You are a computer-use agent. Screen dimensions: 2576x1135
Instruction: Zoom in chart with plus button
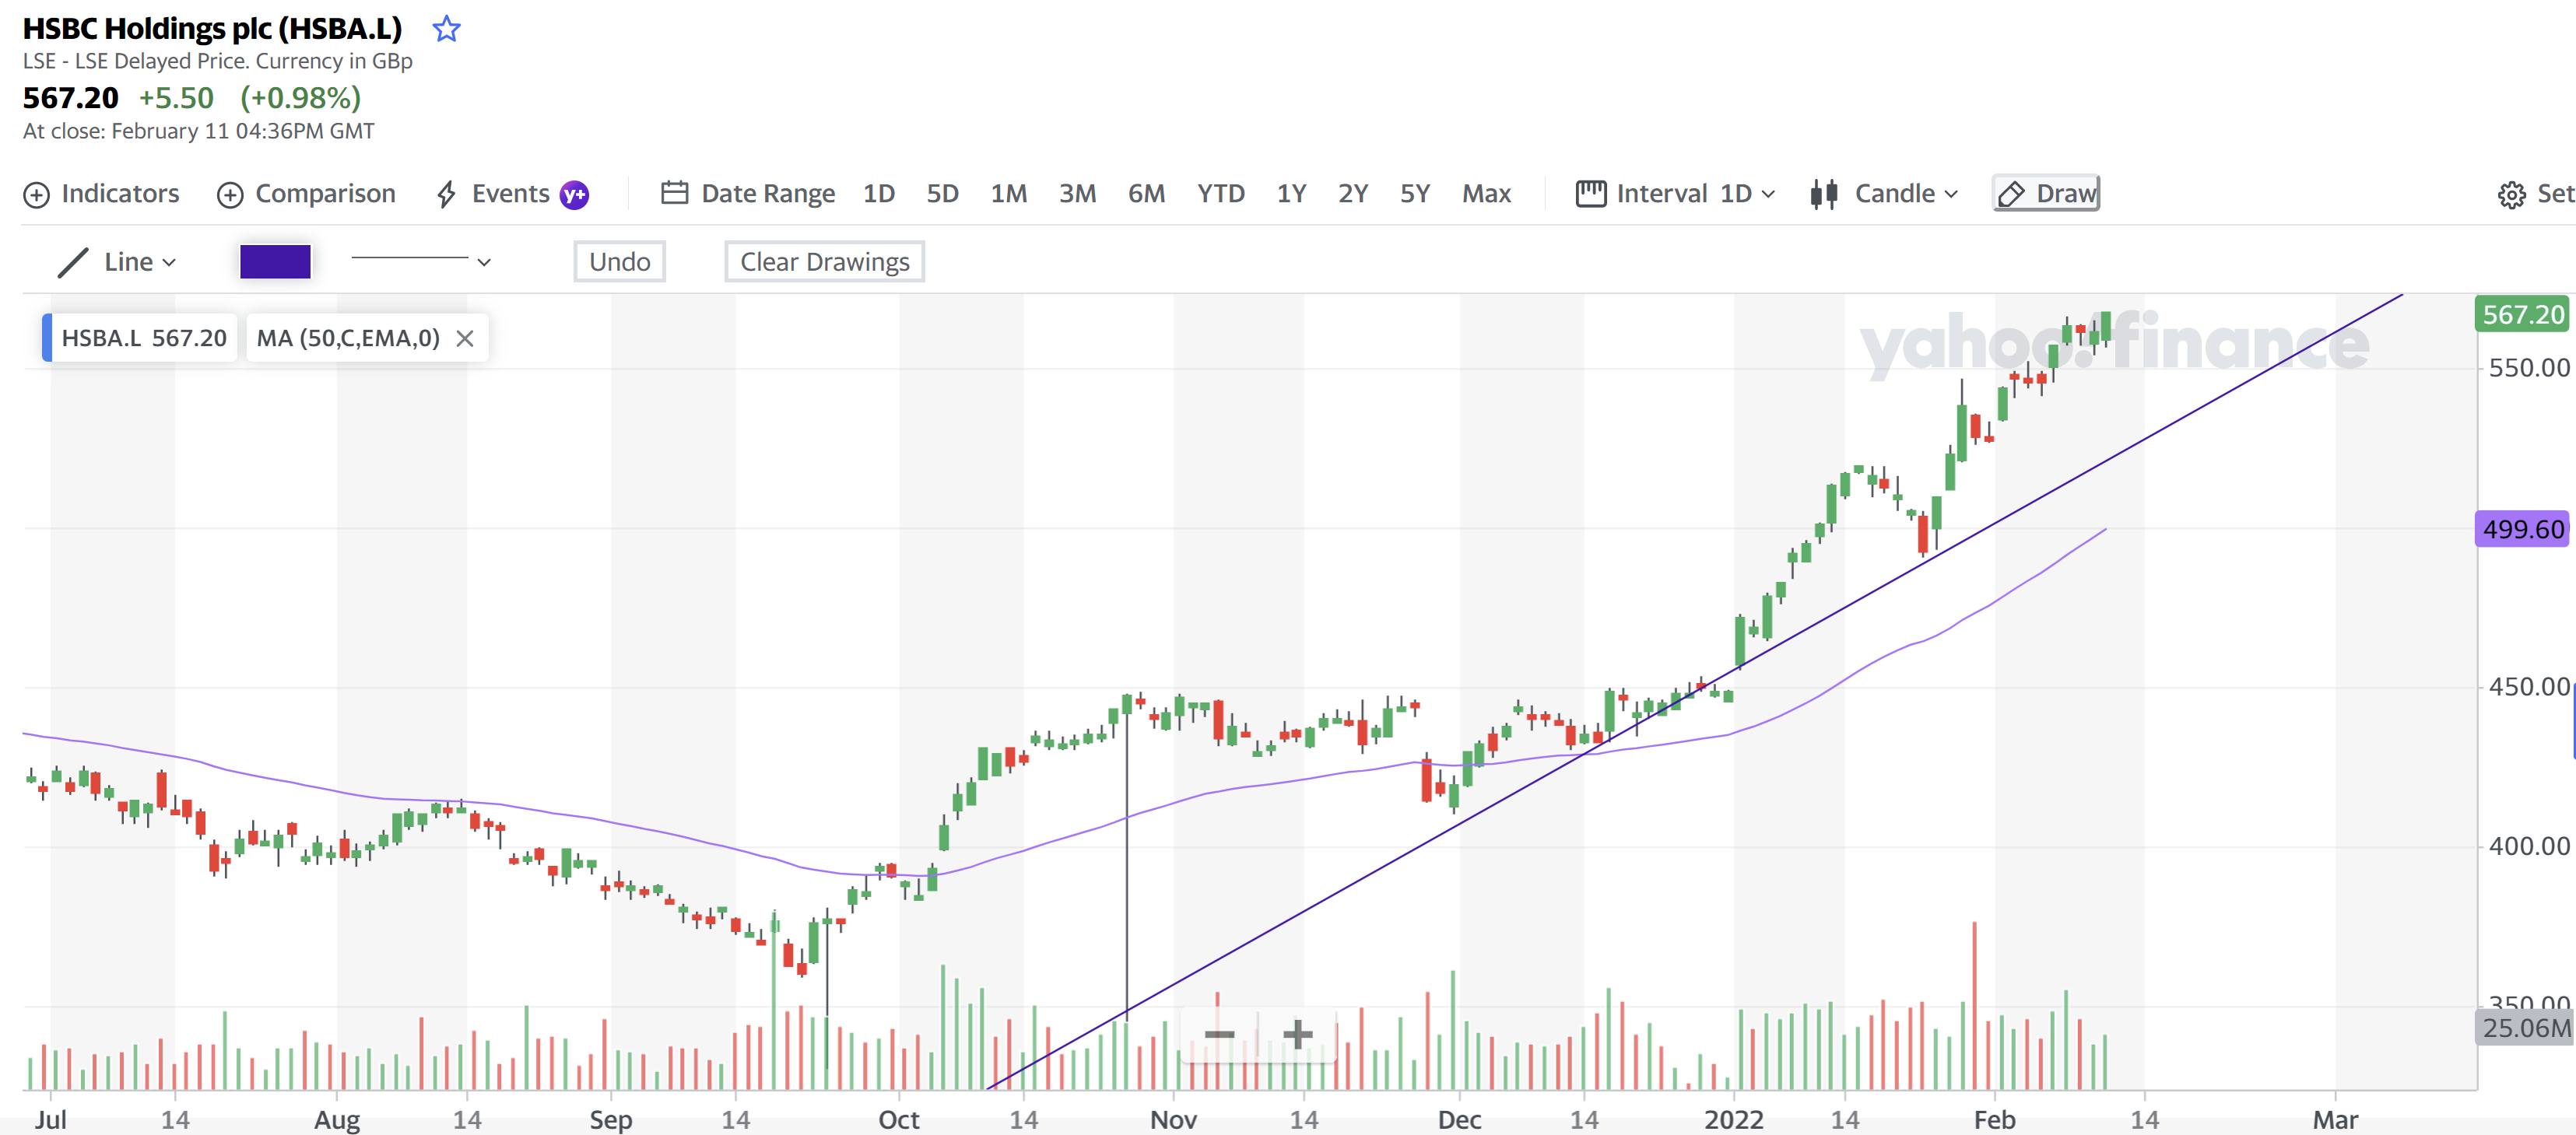coord(1297,1033)
